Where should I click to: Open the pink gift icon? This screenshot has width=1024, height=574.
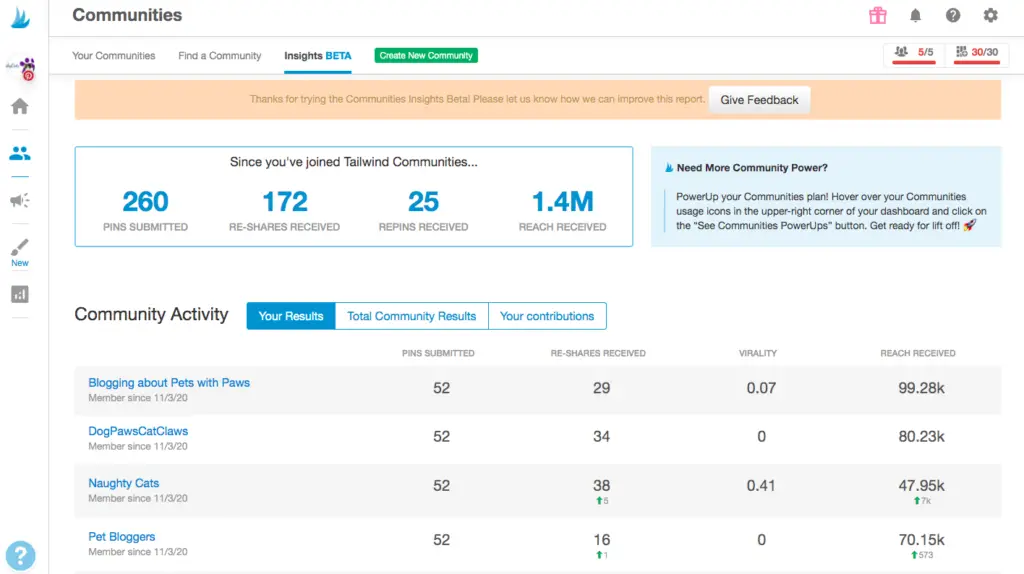click(x=878, y=15)
